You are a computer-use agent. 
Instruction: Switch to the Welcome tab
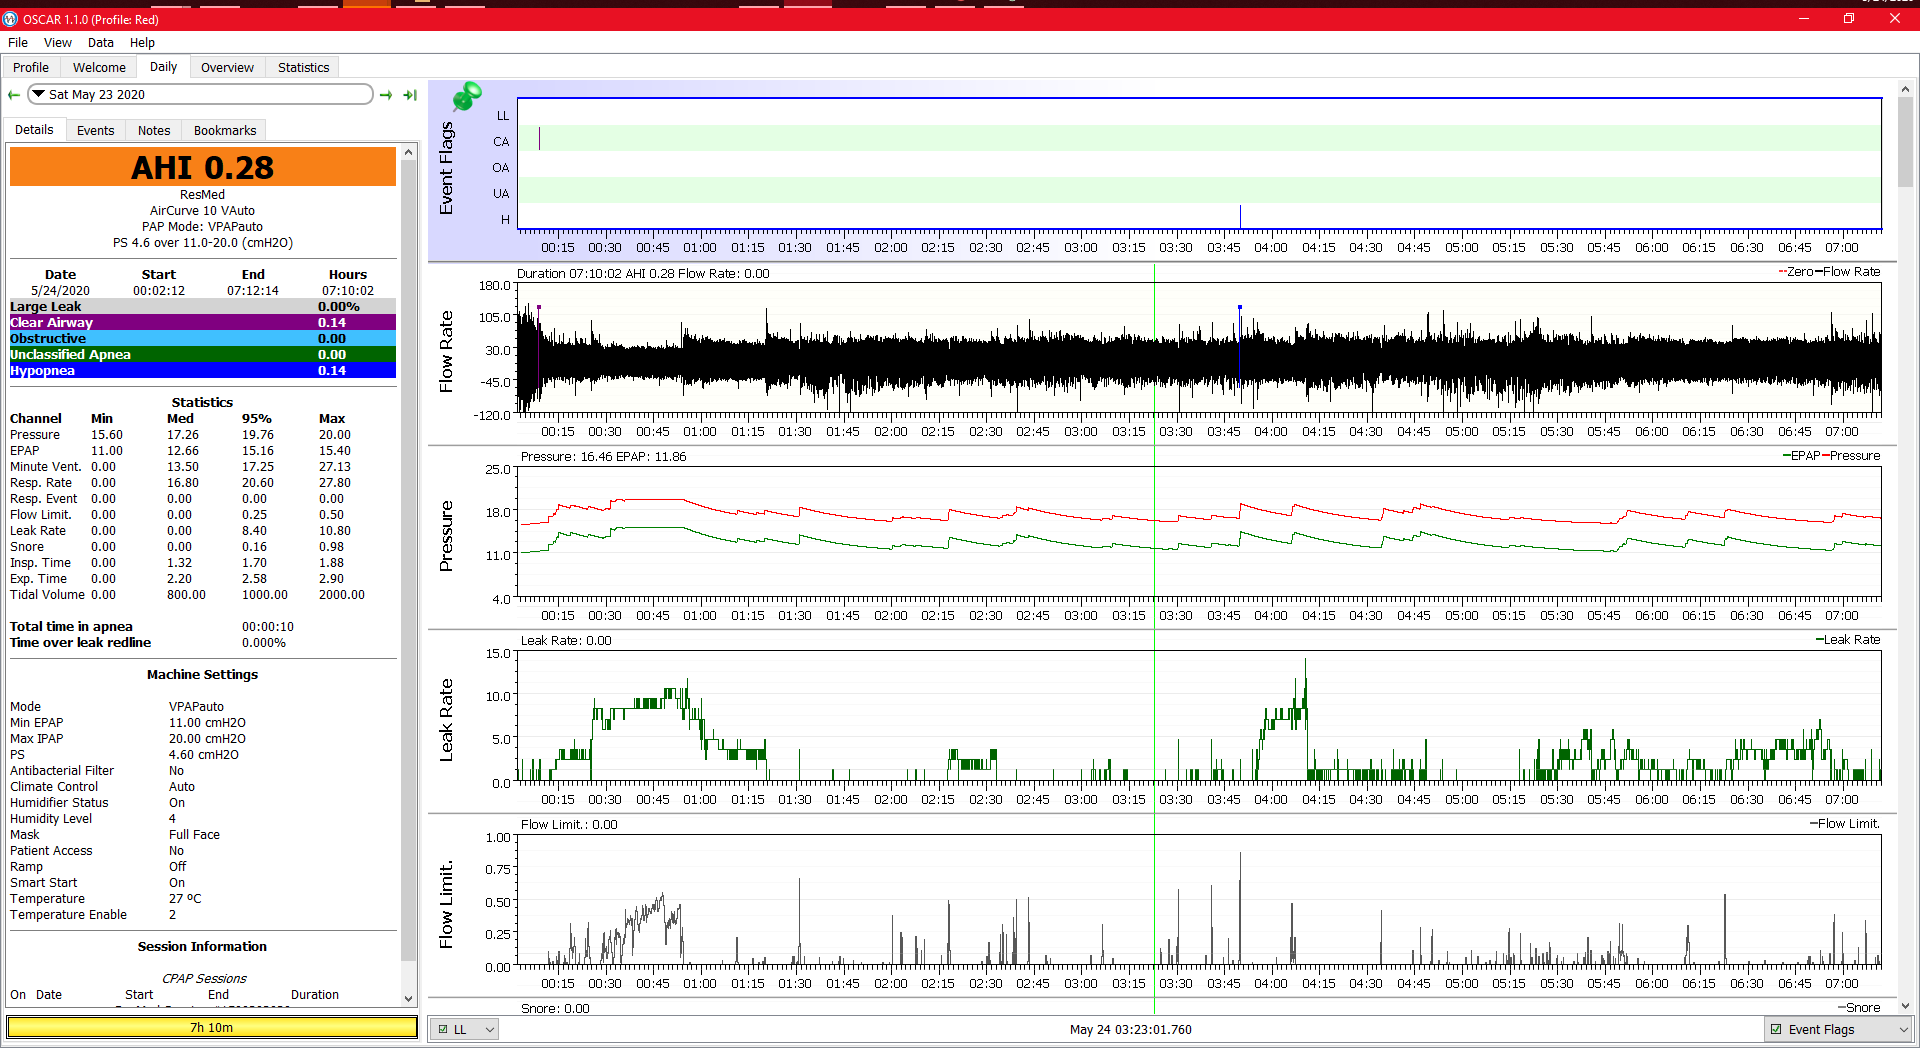[99, 67]
